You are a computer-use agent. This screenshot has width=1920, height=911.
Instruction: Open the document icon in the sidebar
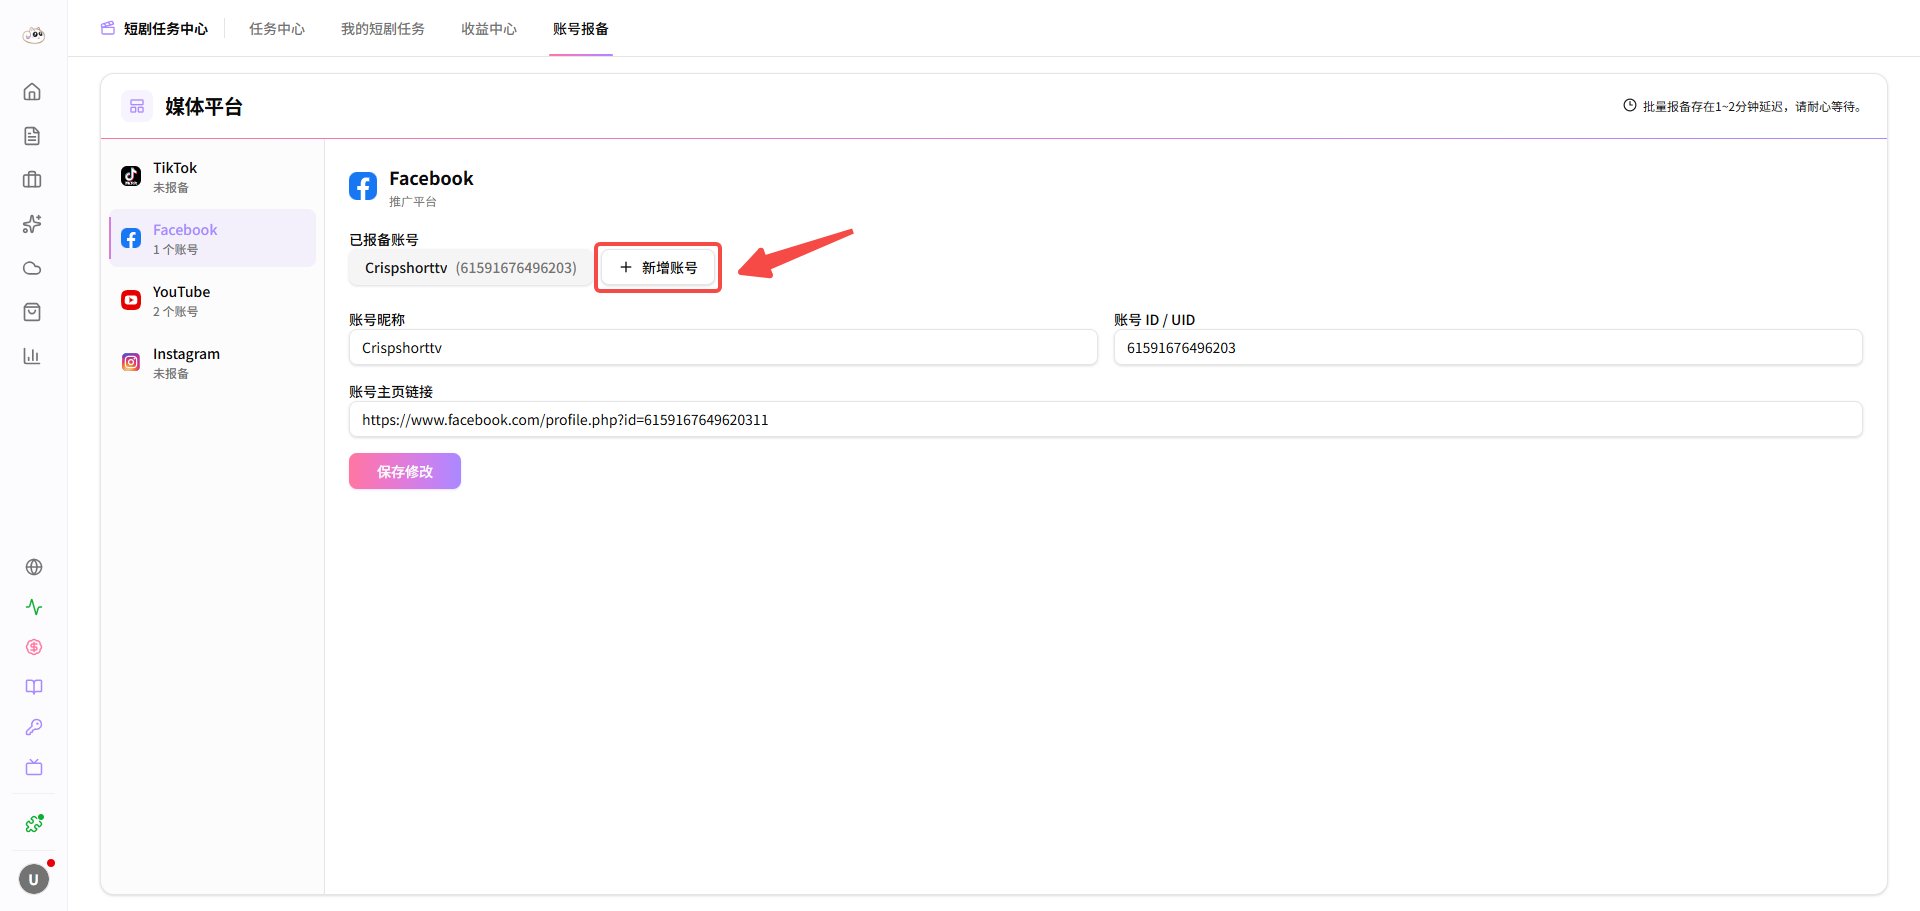coord(32,136)
